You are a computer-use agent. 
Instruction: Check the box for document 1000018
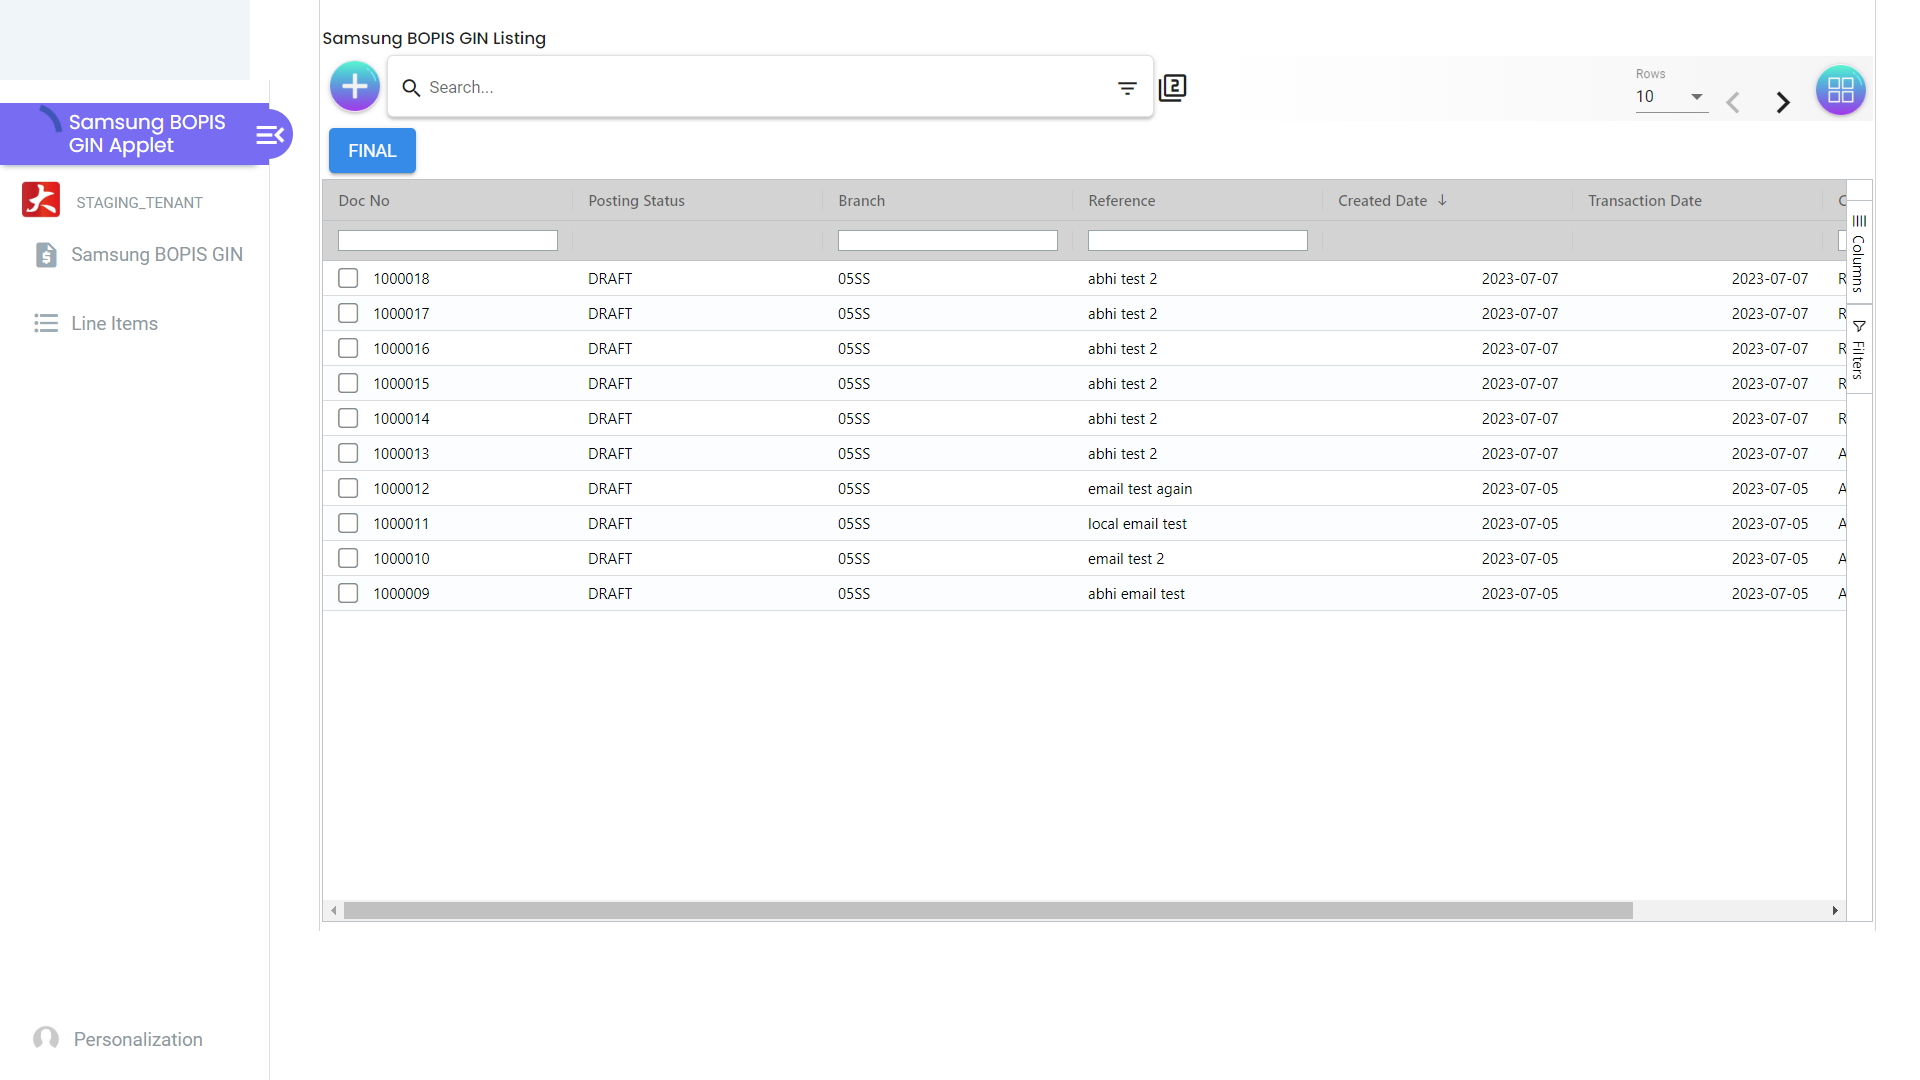[x=348, y=279]
